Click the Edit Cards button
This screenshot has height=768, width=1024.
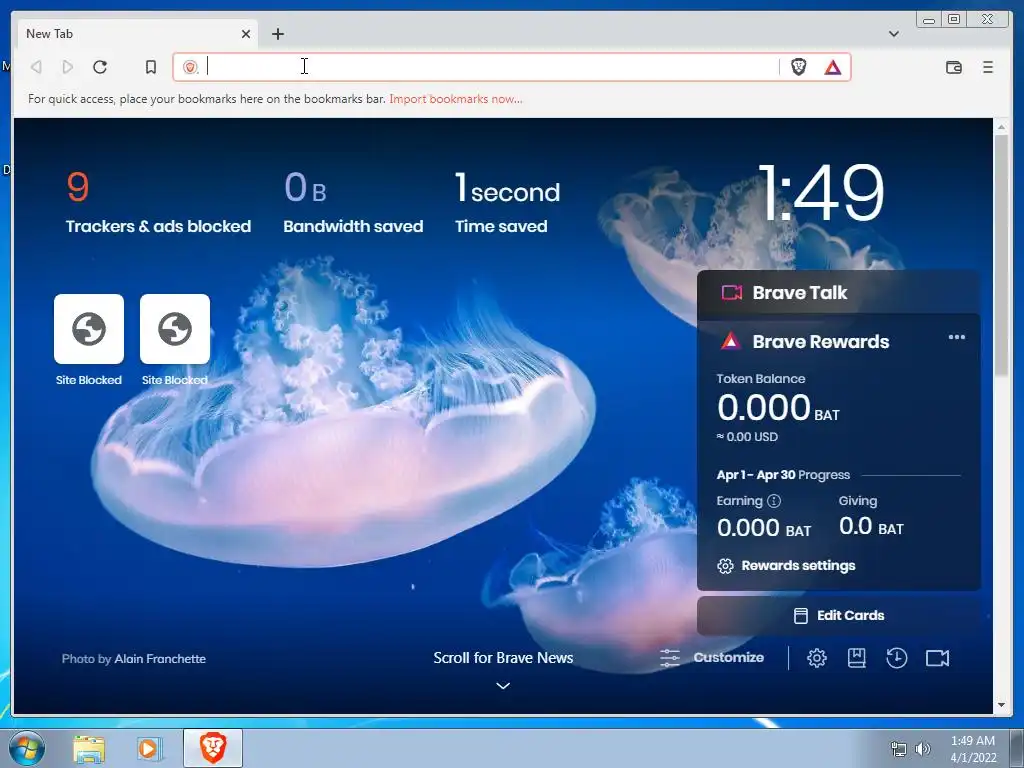click(839, 616)
